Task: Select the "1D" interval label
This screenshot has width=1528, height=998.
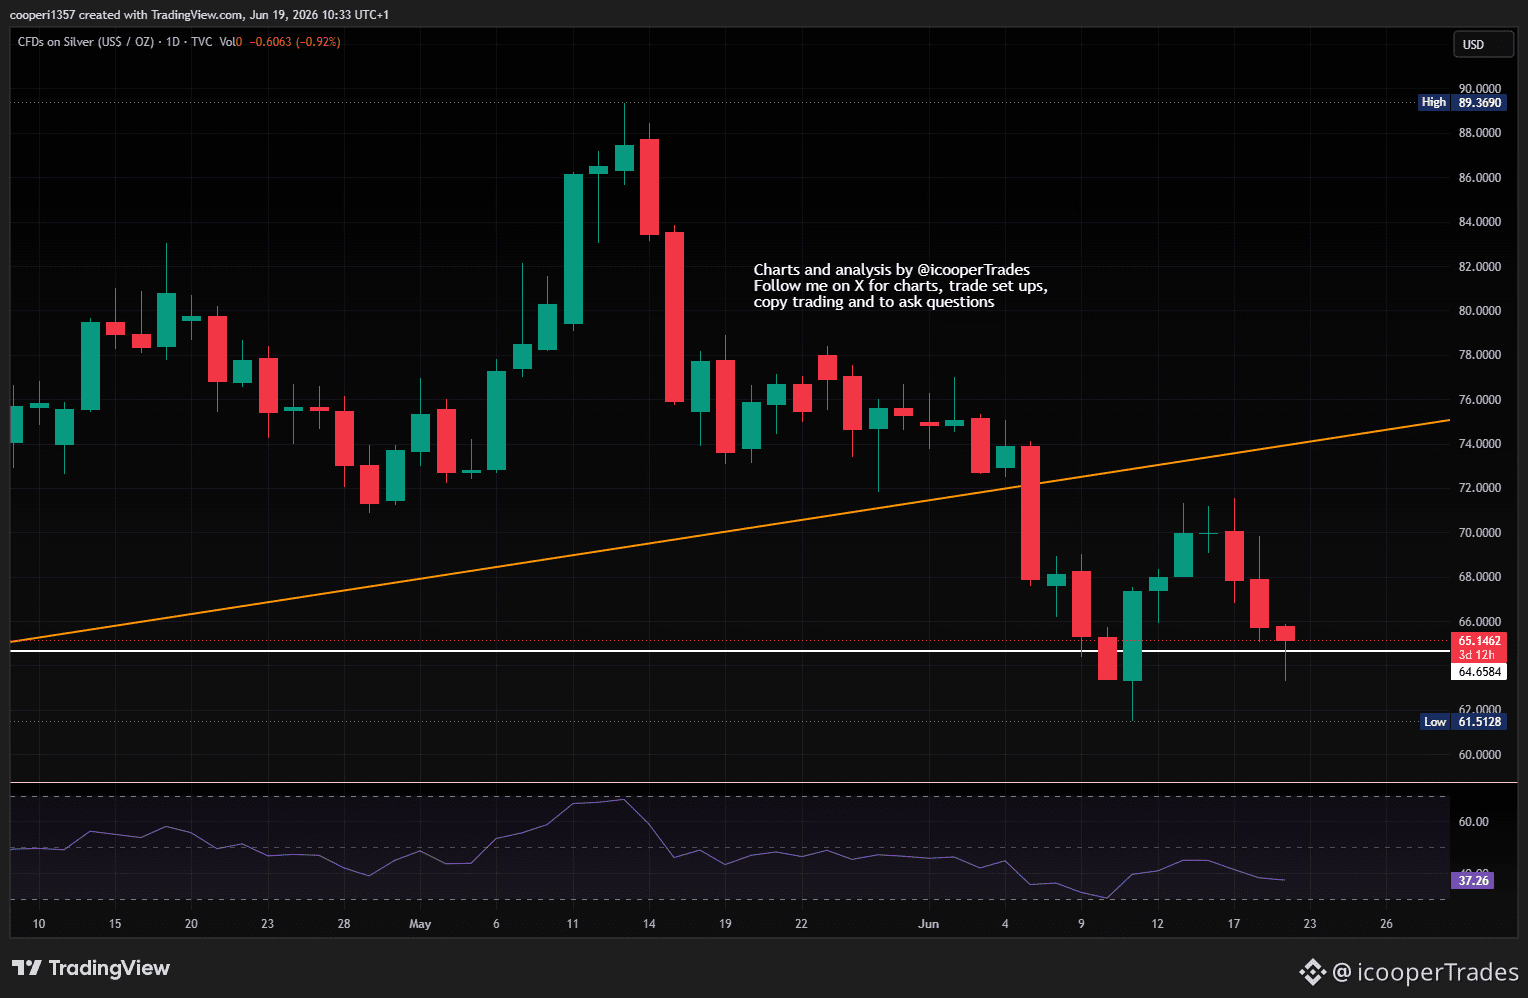Action: (x=173, y=42)
